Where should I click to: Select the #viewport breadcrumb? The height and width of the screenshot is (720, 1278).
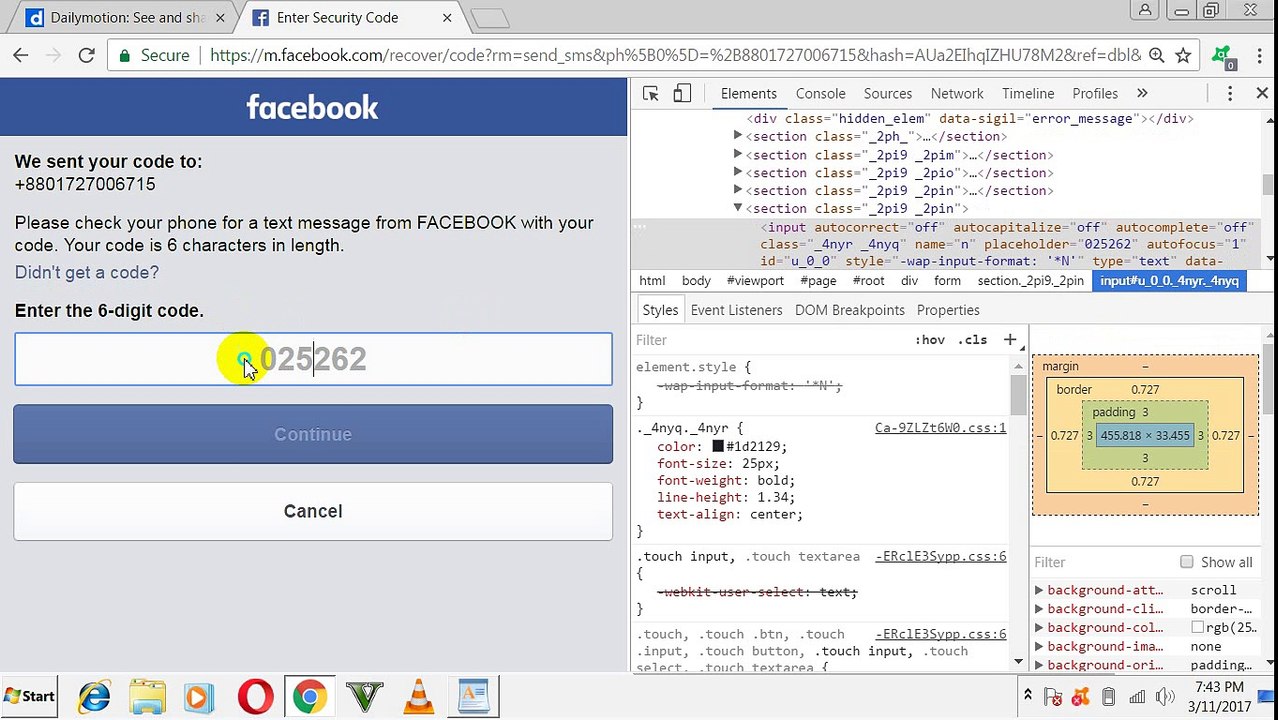pos(755,281)
